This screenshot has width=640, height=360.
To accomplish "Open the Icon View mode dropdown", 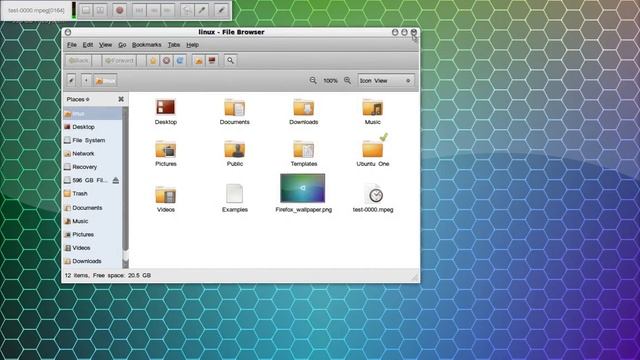I will pyautogui.click(x=386, y=80).
